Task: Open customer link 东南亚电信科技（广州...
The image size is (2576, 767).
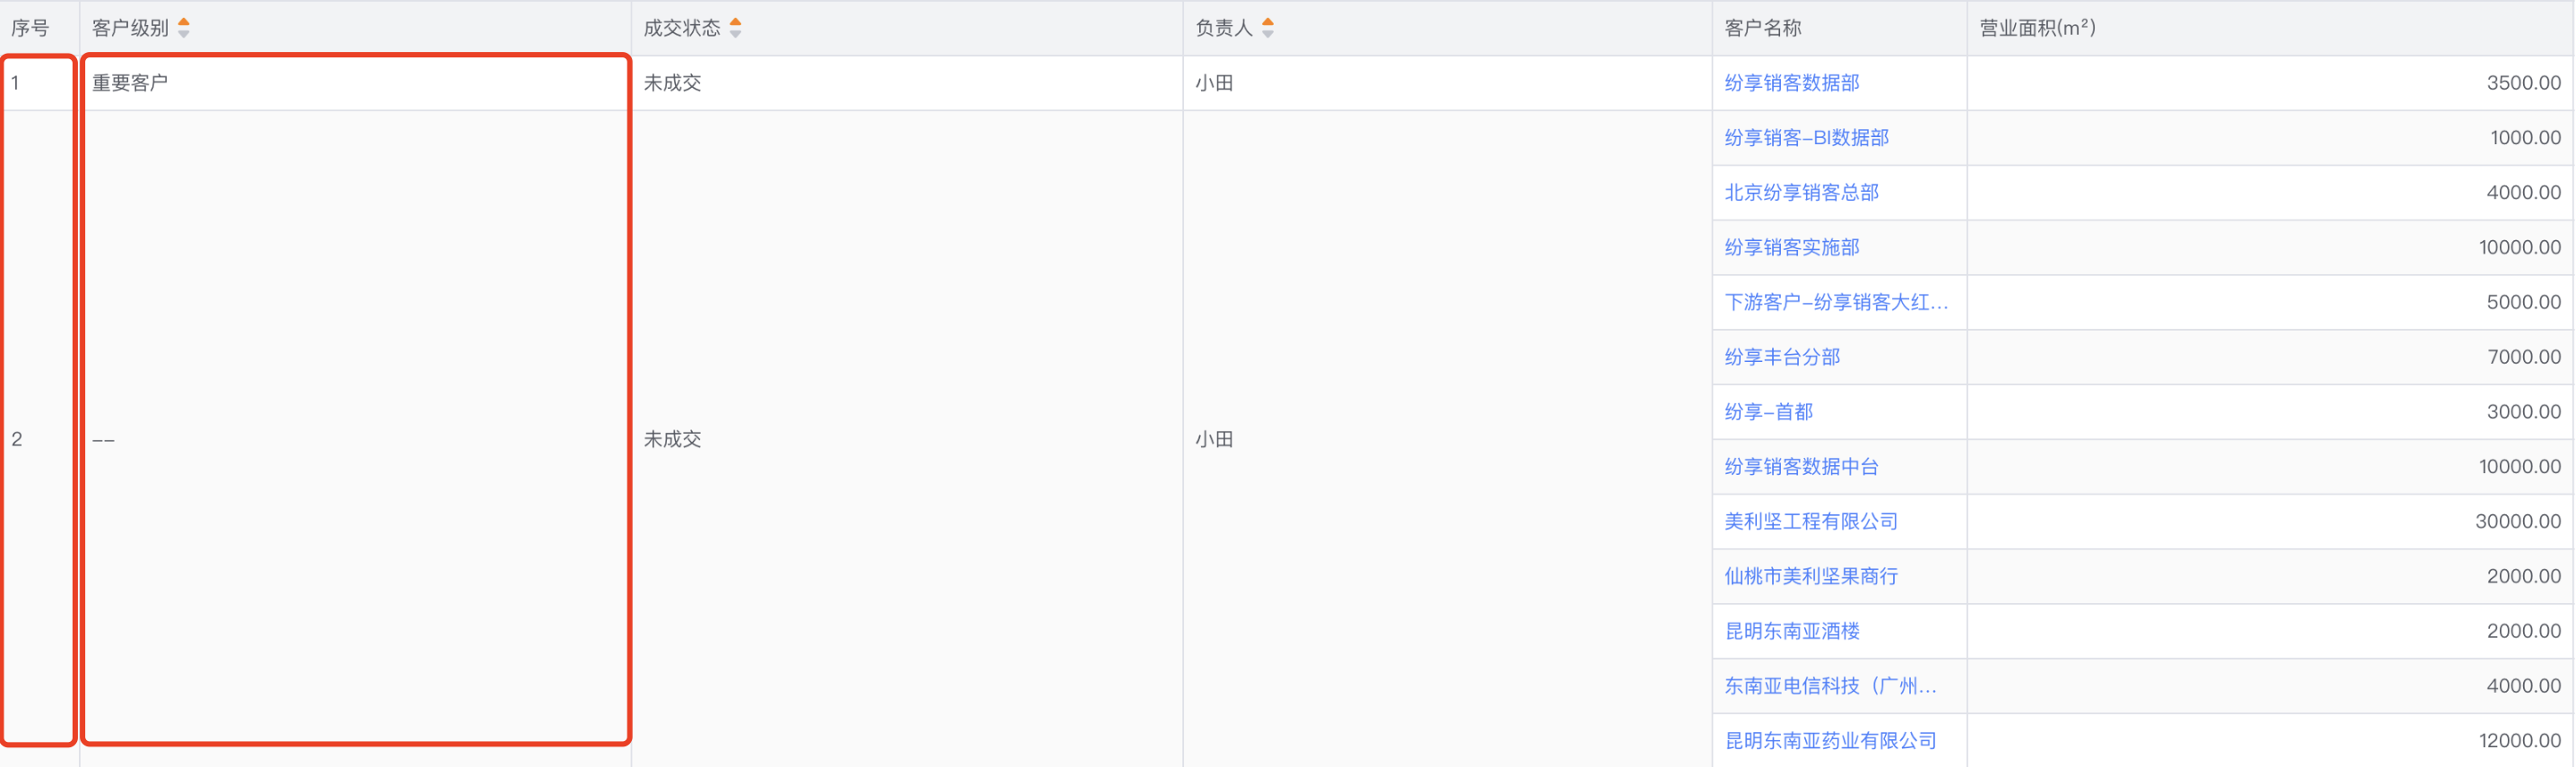Action: pyautogui.click(x=1830, y=686)
